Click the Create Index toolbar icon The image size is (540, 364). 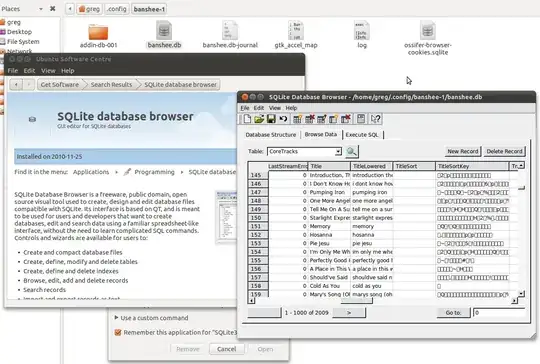click(x=333, y=119)
